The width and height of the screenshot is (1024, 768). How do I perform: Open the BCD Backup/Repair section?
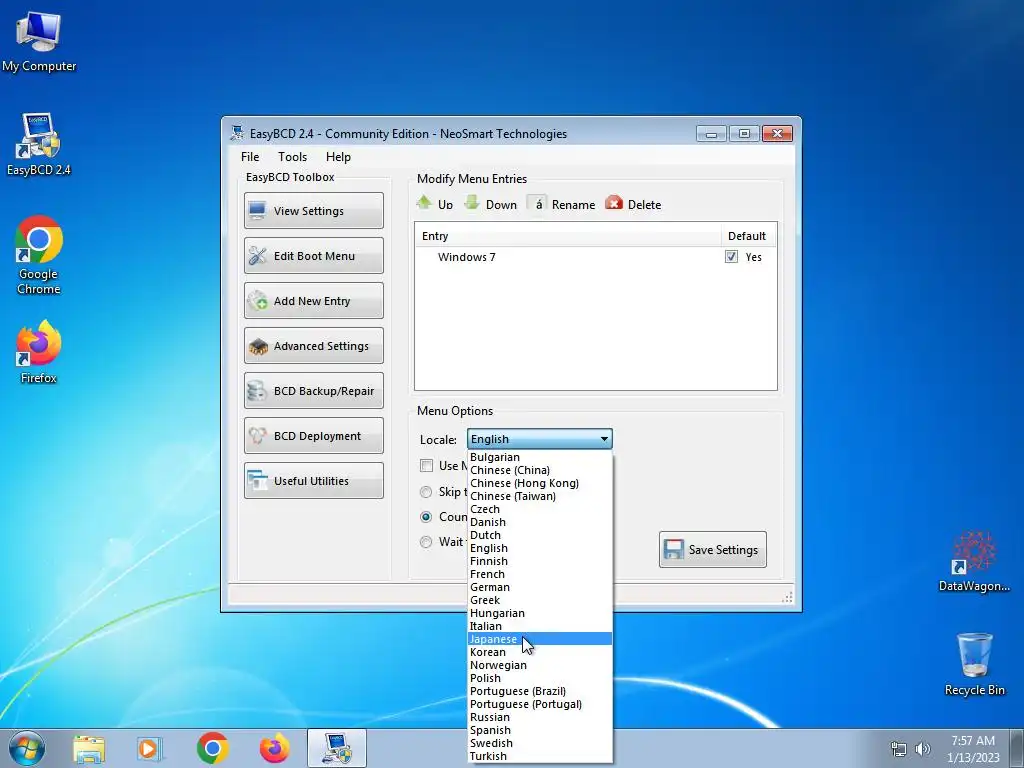(313, 391)
